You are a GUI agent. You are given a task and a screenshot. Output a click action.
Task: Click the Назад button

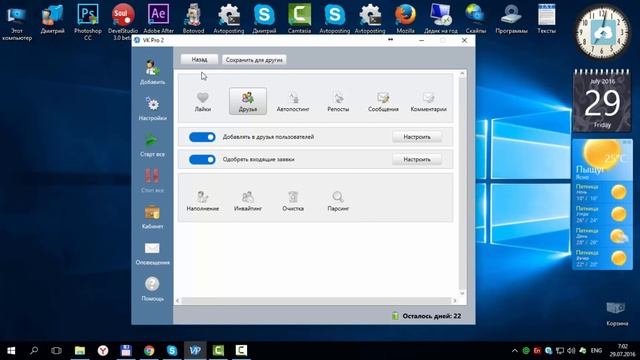click(x=199, y=60)
